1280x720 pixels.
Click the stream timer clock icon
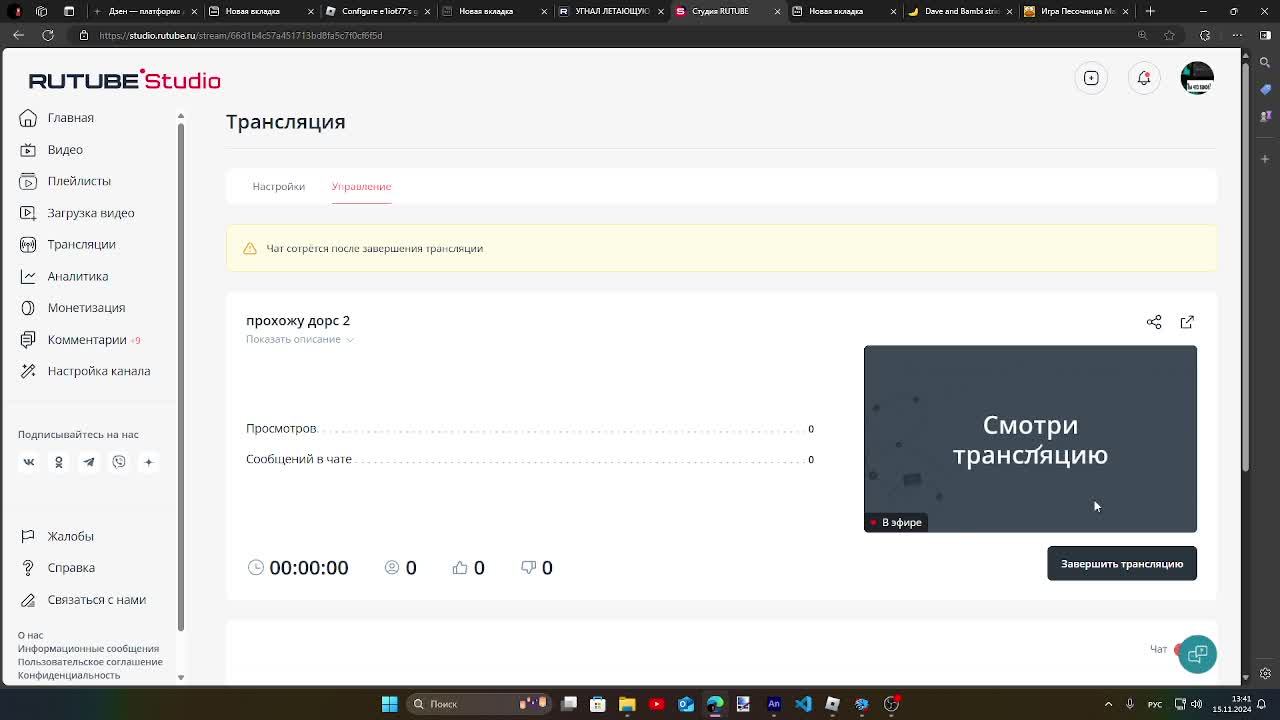(256, 567)
